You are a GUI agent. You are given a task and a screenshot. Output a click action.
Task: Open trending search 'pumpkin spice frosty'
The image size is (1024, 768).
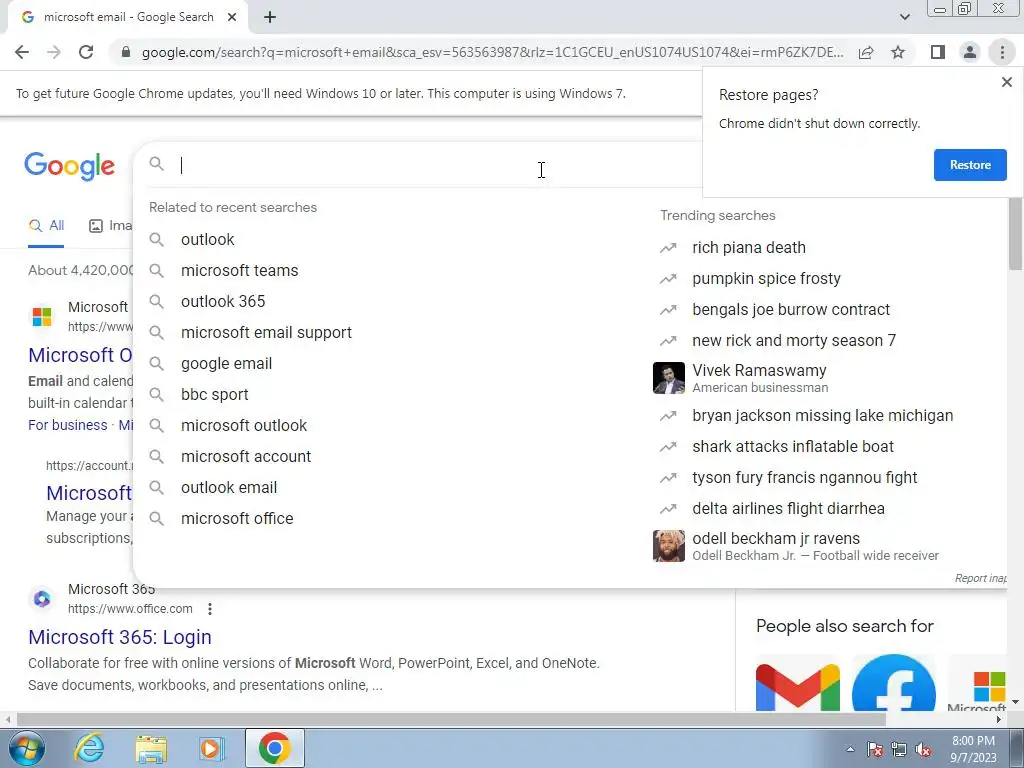click(766, 279)
